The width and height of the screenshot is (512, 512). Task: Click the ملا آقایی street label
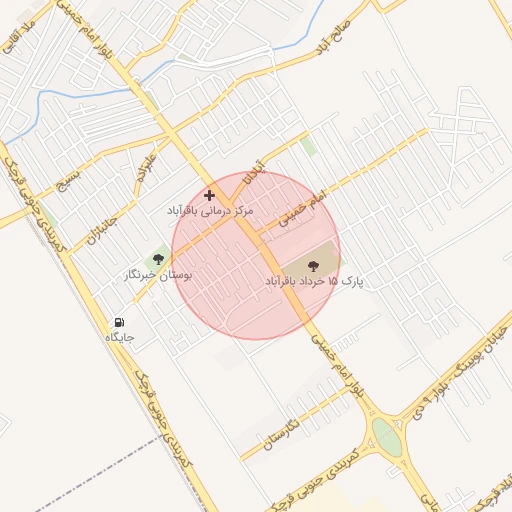(18, 37)
